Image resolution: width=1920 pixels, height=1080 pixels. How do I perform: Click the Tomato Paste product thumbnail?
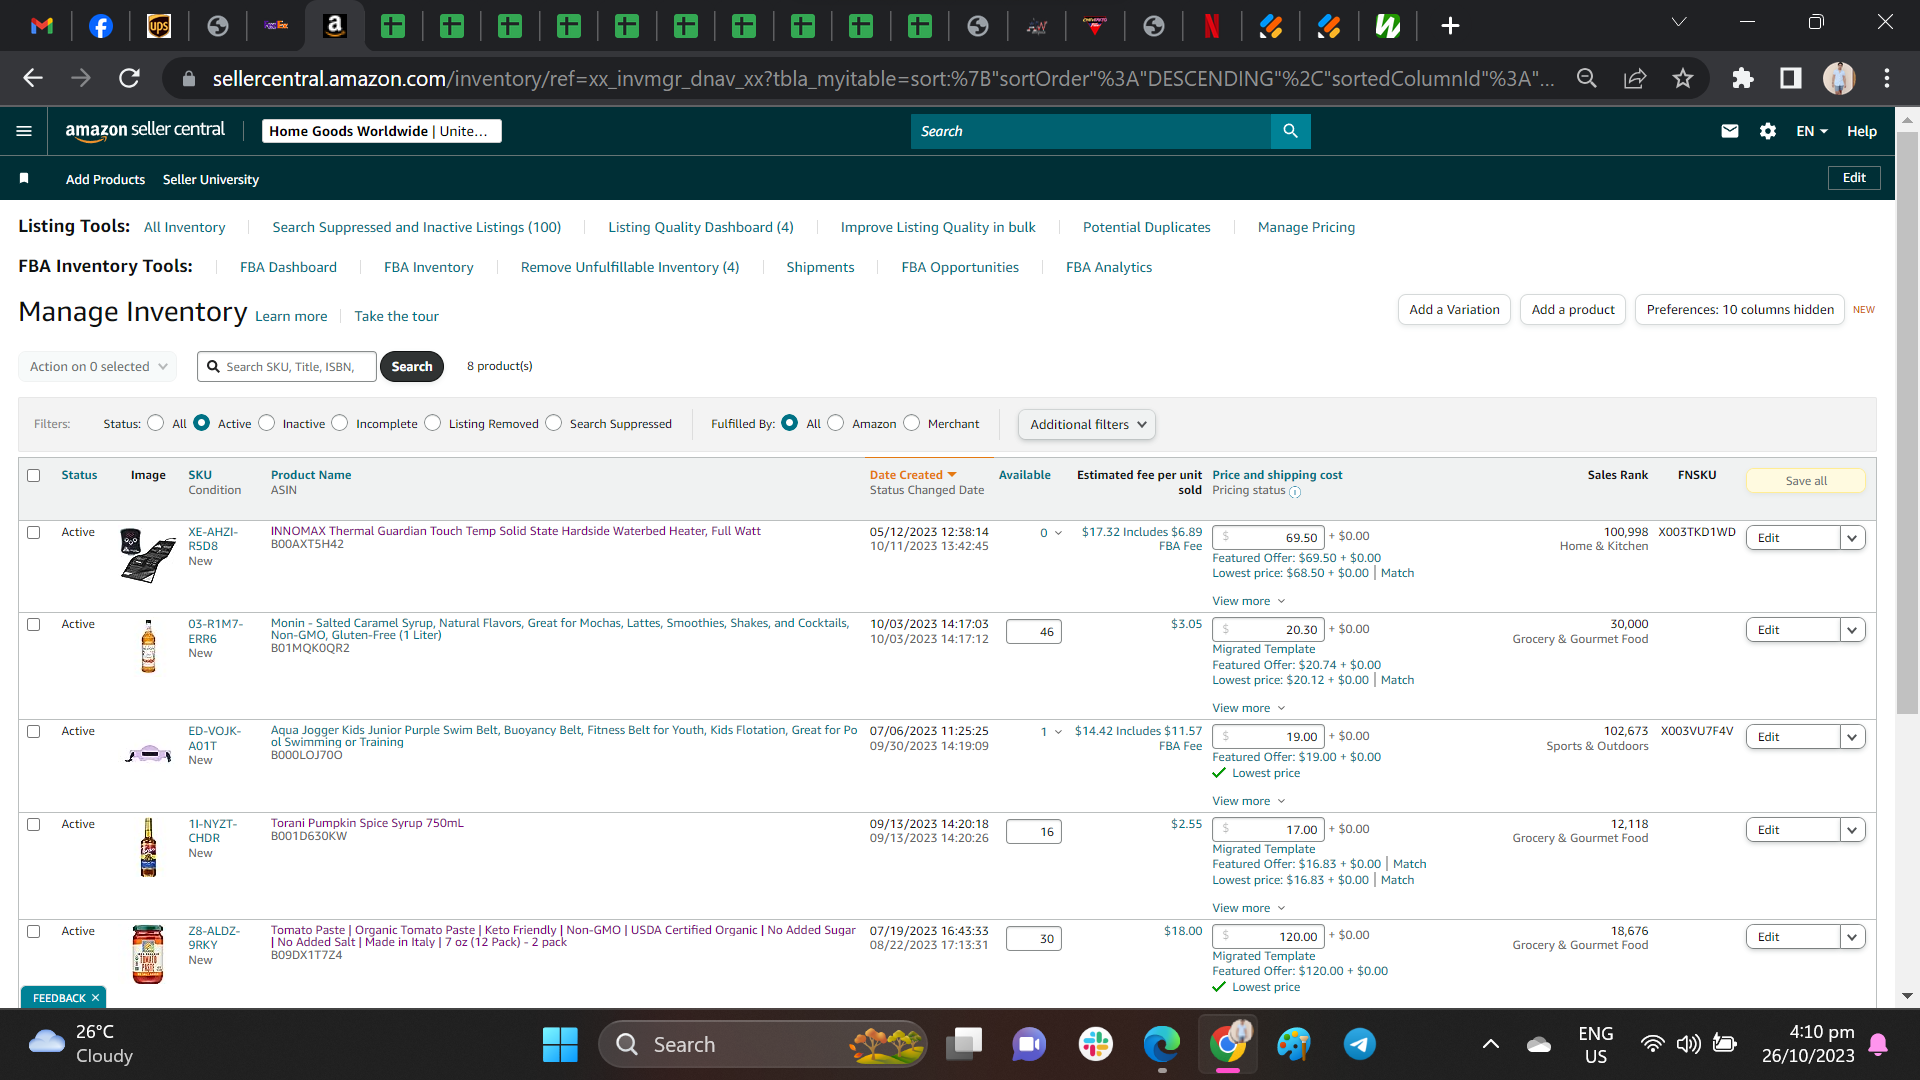pyautogui.click(x=148, y=954)
